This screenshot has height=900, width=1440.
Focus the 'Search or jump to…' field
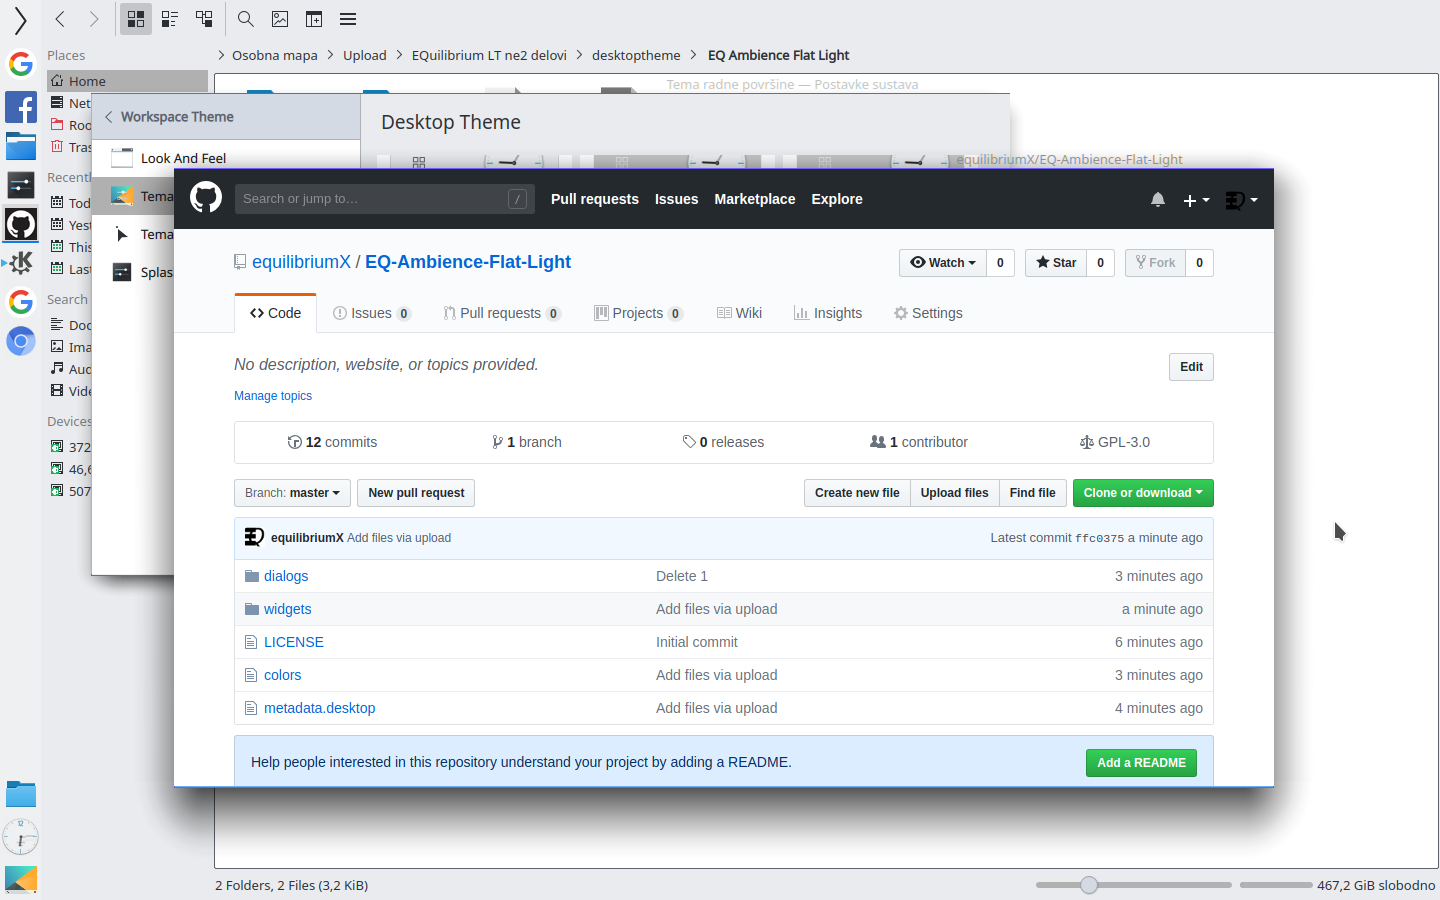385,199
